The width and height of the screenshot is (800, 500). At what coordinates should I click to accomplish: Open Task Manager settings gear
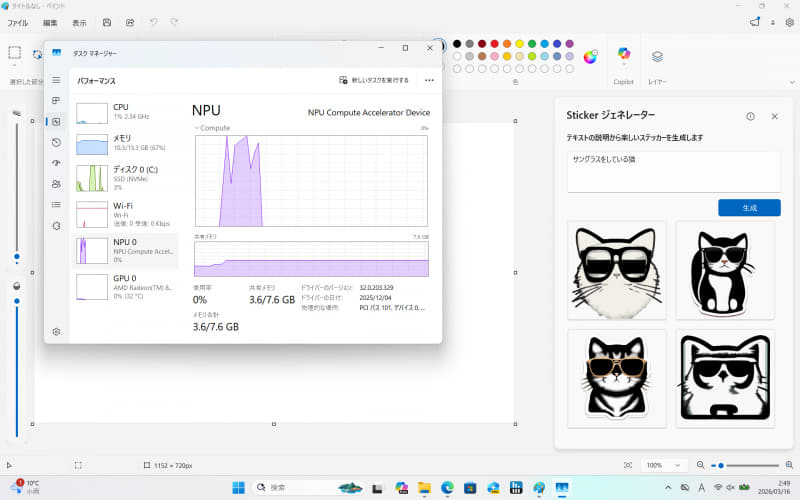pos(56,332)
